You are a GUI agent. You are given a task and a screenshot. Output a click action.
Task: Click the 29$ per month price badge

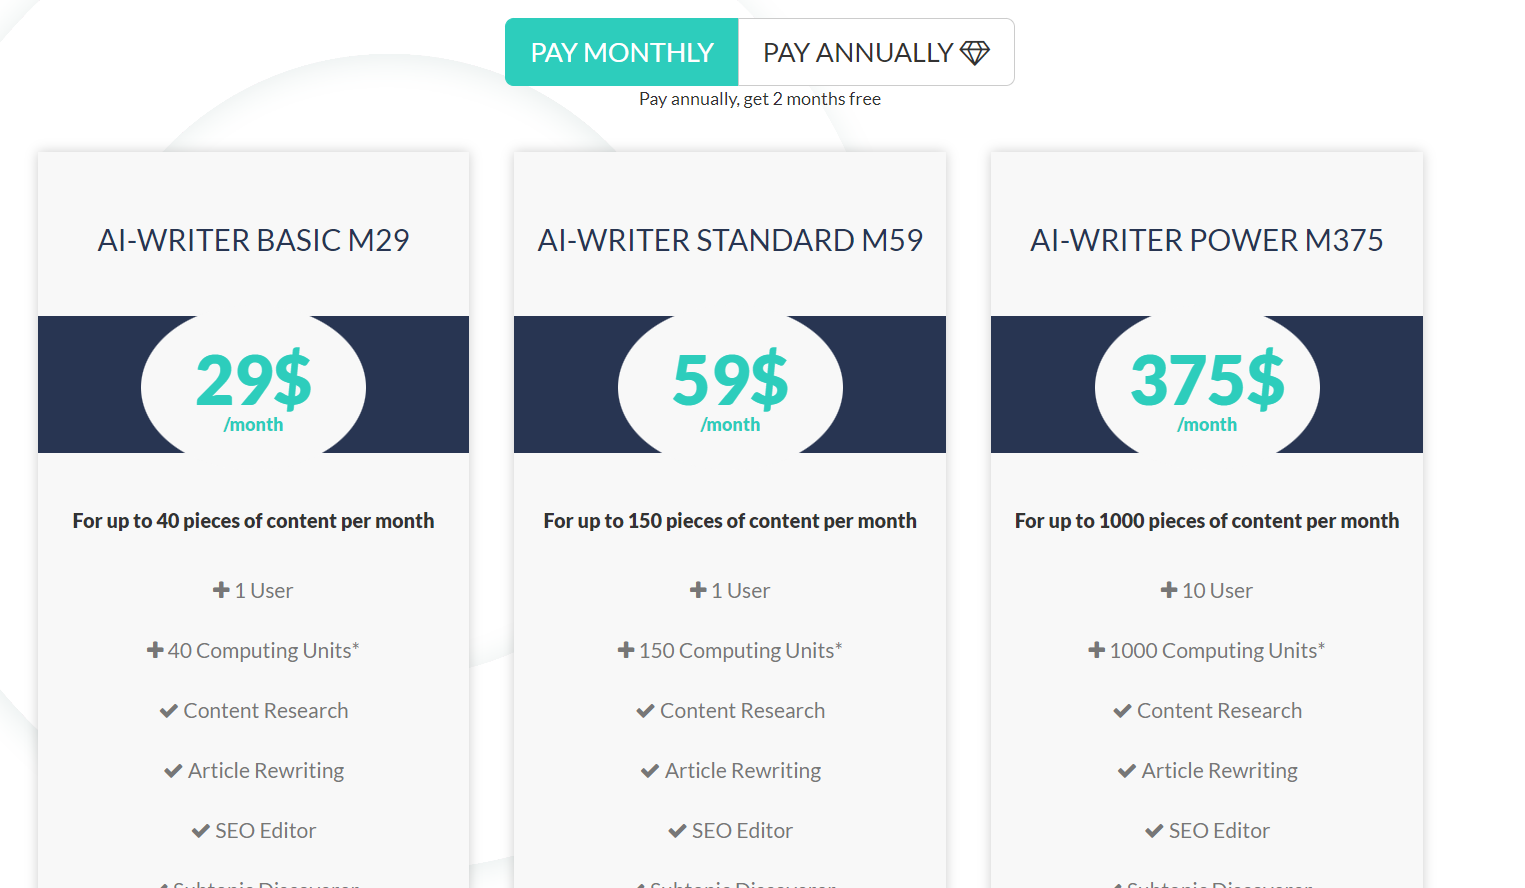click(253, 386)
